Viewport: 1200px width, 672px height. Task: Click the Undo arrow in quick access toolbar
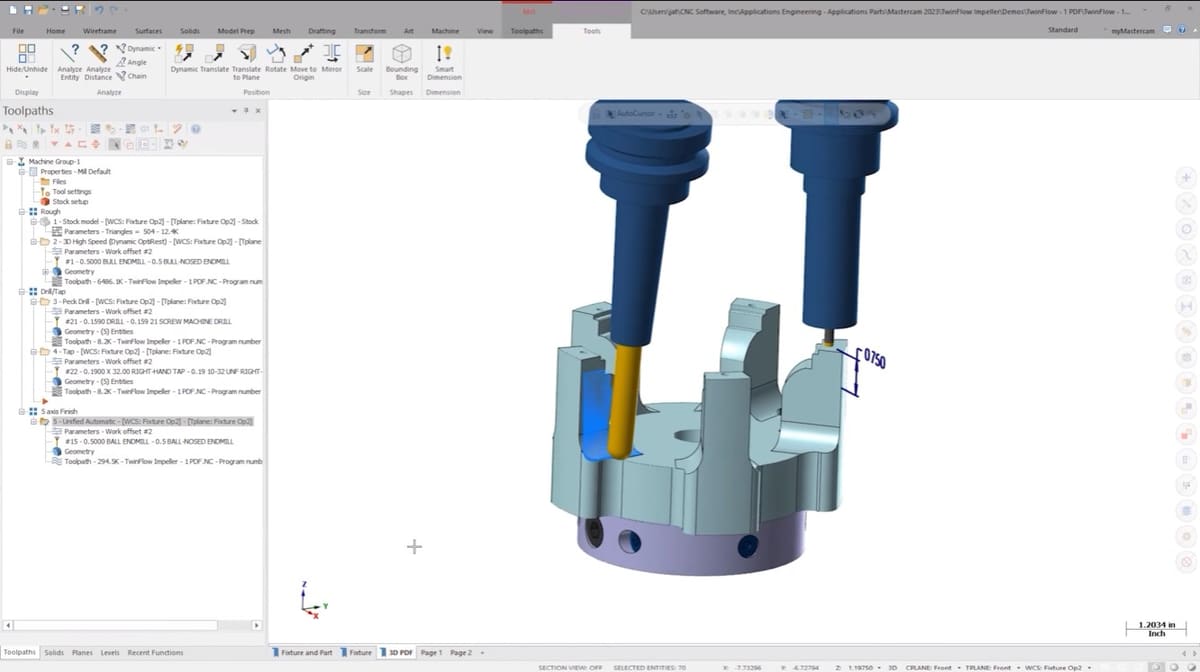[x=97, y=10]
